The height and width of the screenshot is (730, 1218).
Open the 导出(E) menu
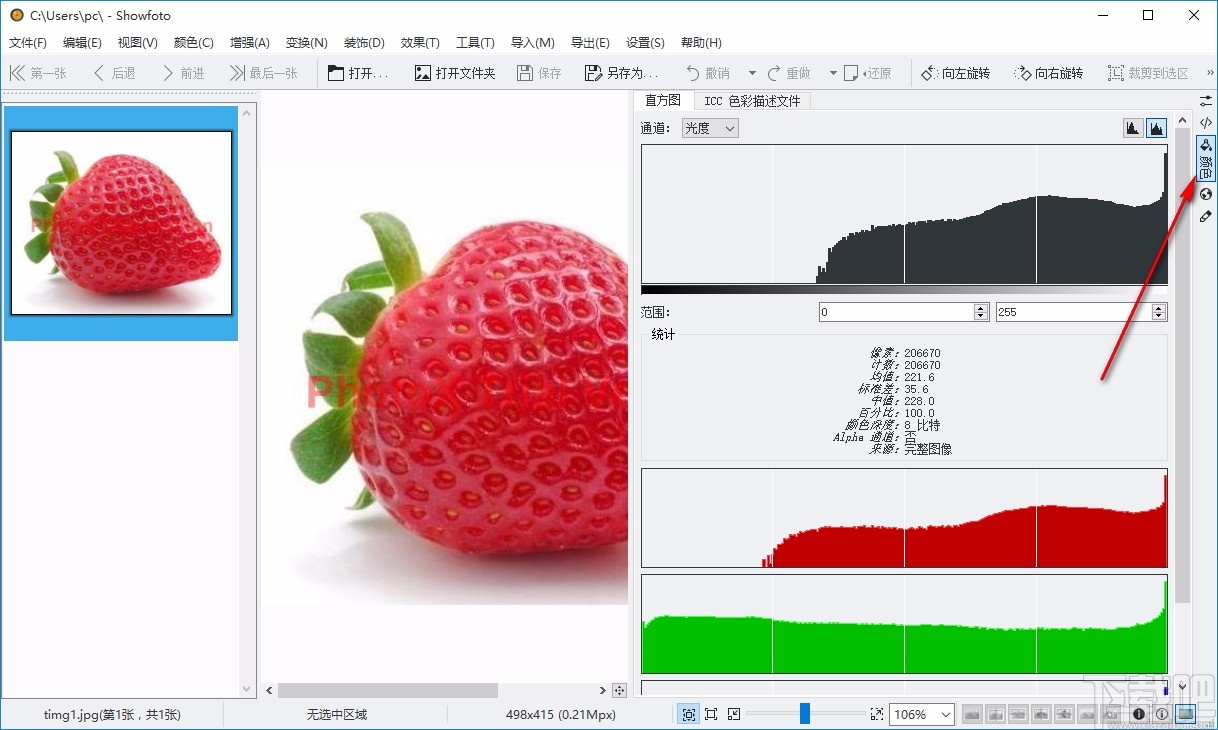coord(590,43)
